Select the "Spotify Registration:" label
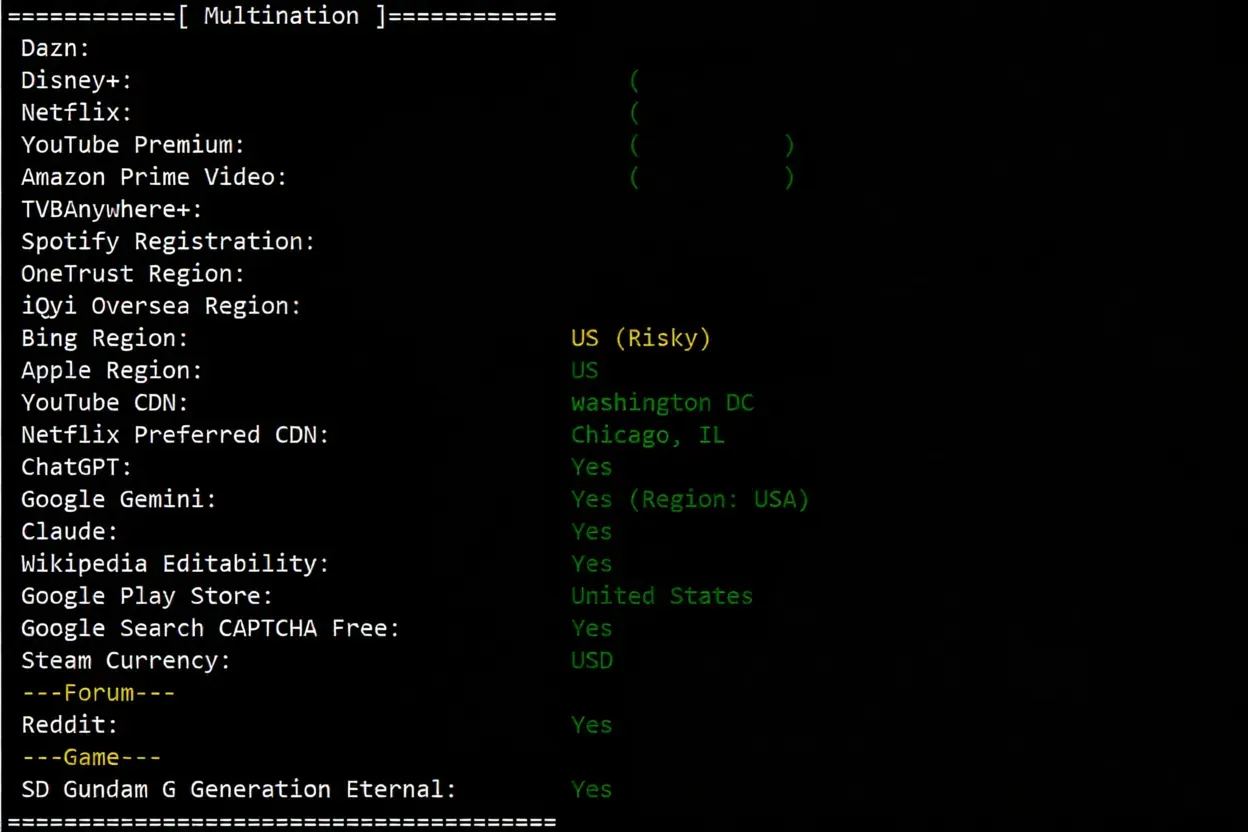This screenshot has width=1248, height=832. point(168,242)
